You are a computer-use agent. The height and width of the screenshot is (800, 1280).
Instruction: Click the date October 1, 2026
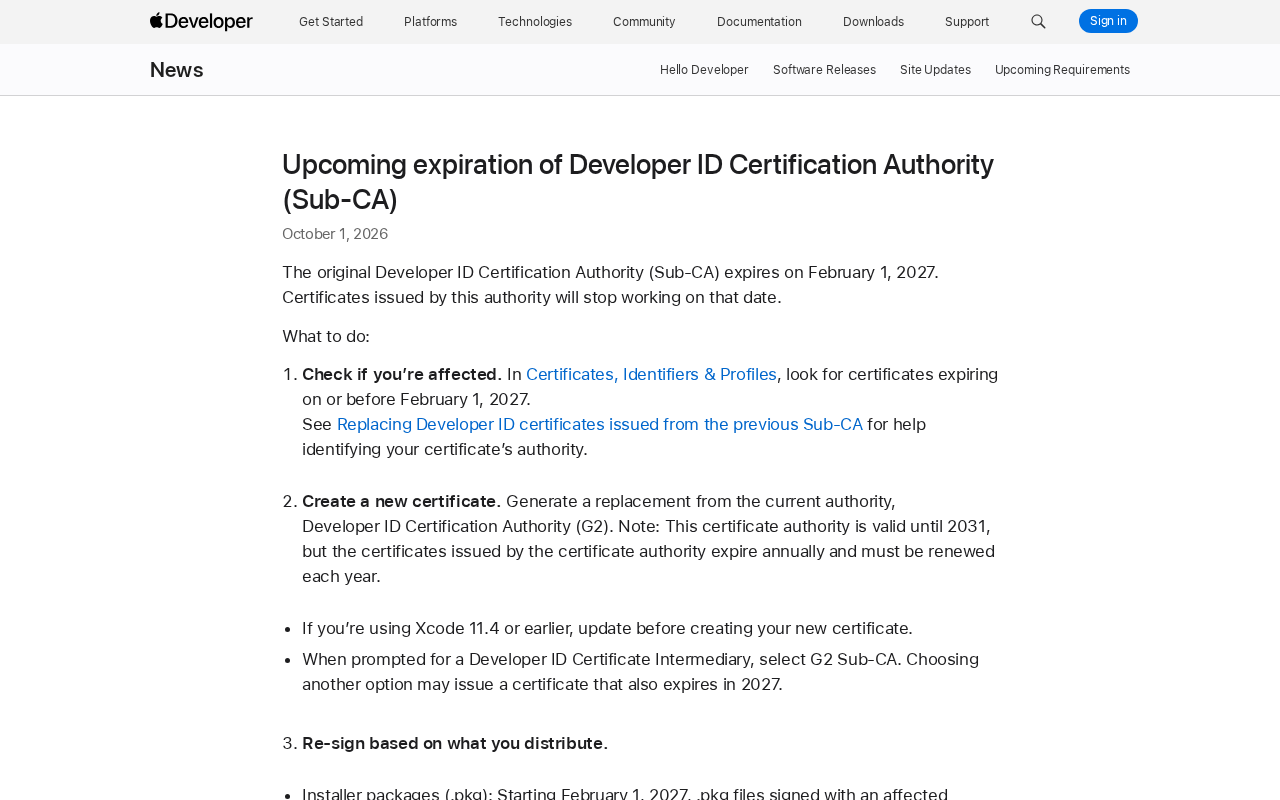tap(335, 234)
